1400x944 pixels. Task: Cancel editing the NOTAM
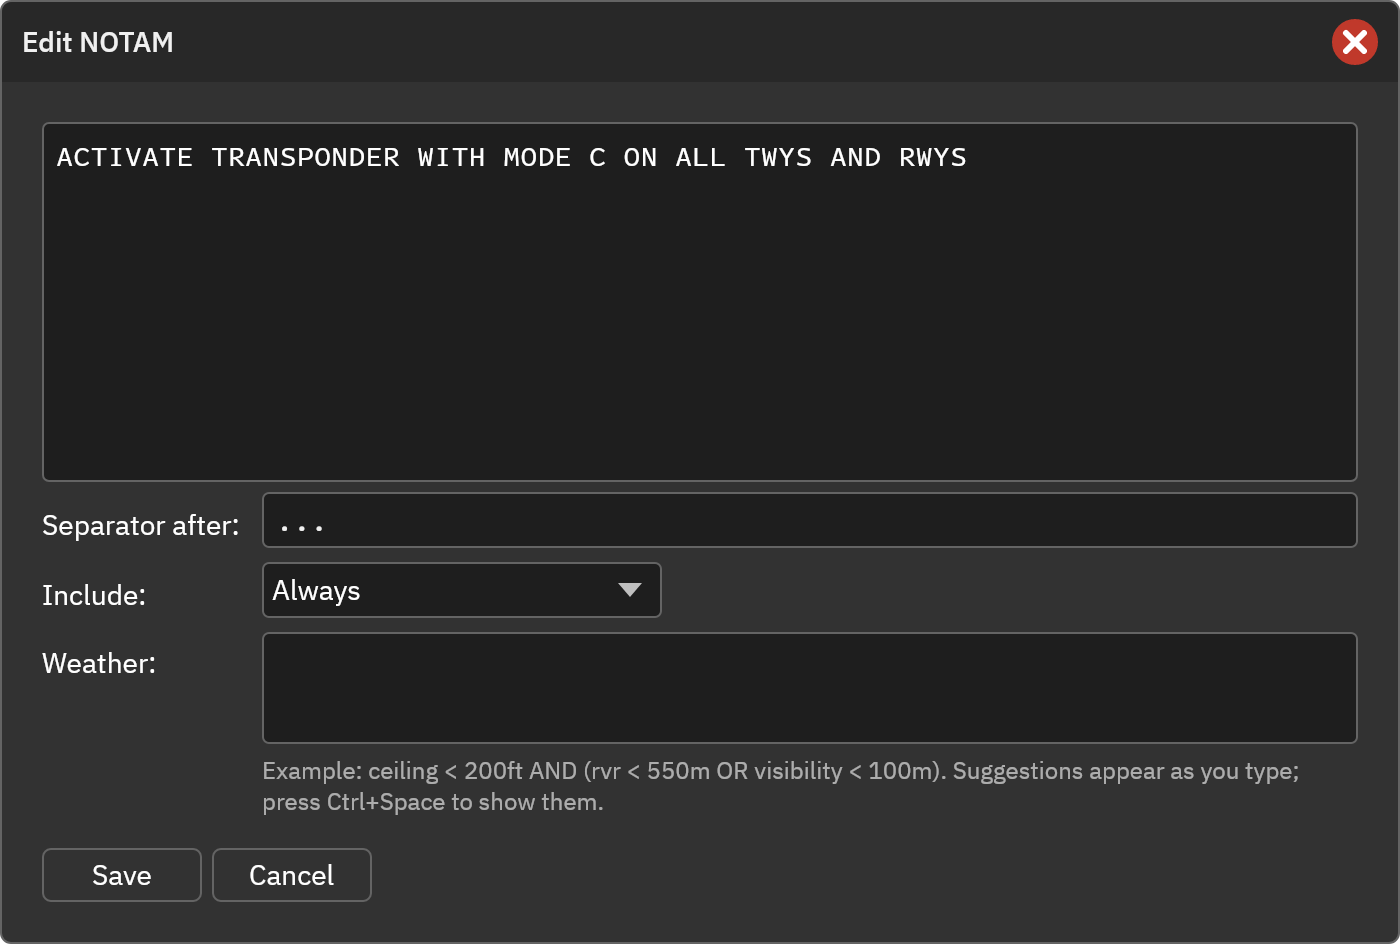(292, 875)
